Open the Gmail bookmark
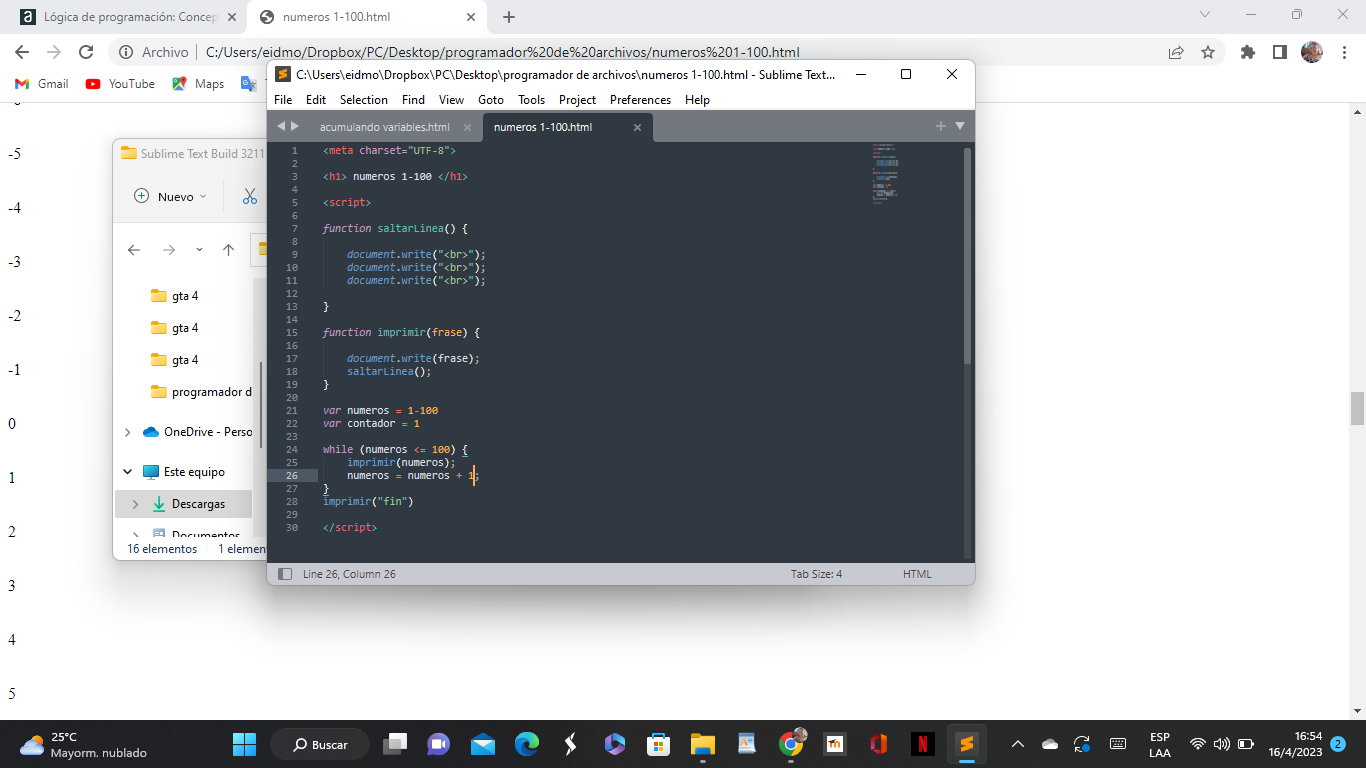This screenshot has width=1366, height=768. (42, 84)
